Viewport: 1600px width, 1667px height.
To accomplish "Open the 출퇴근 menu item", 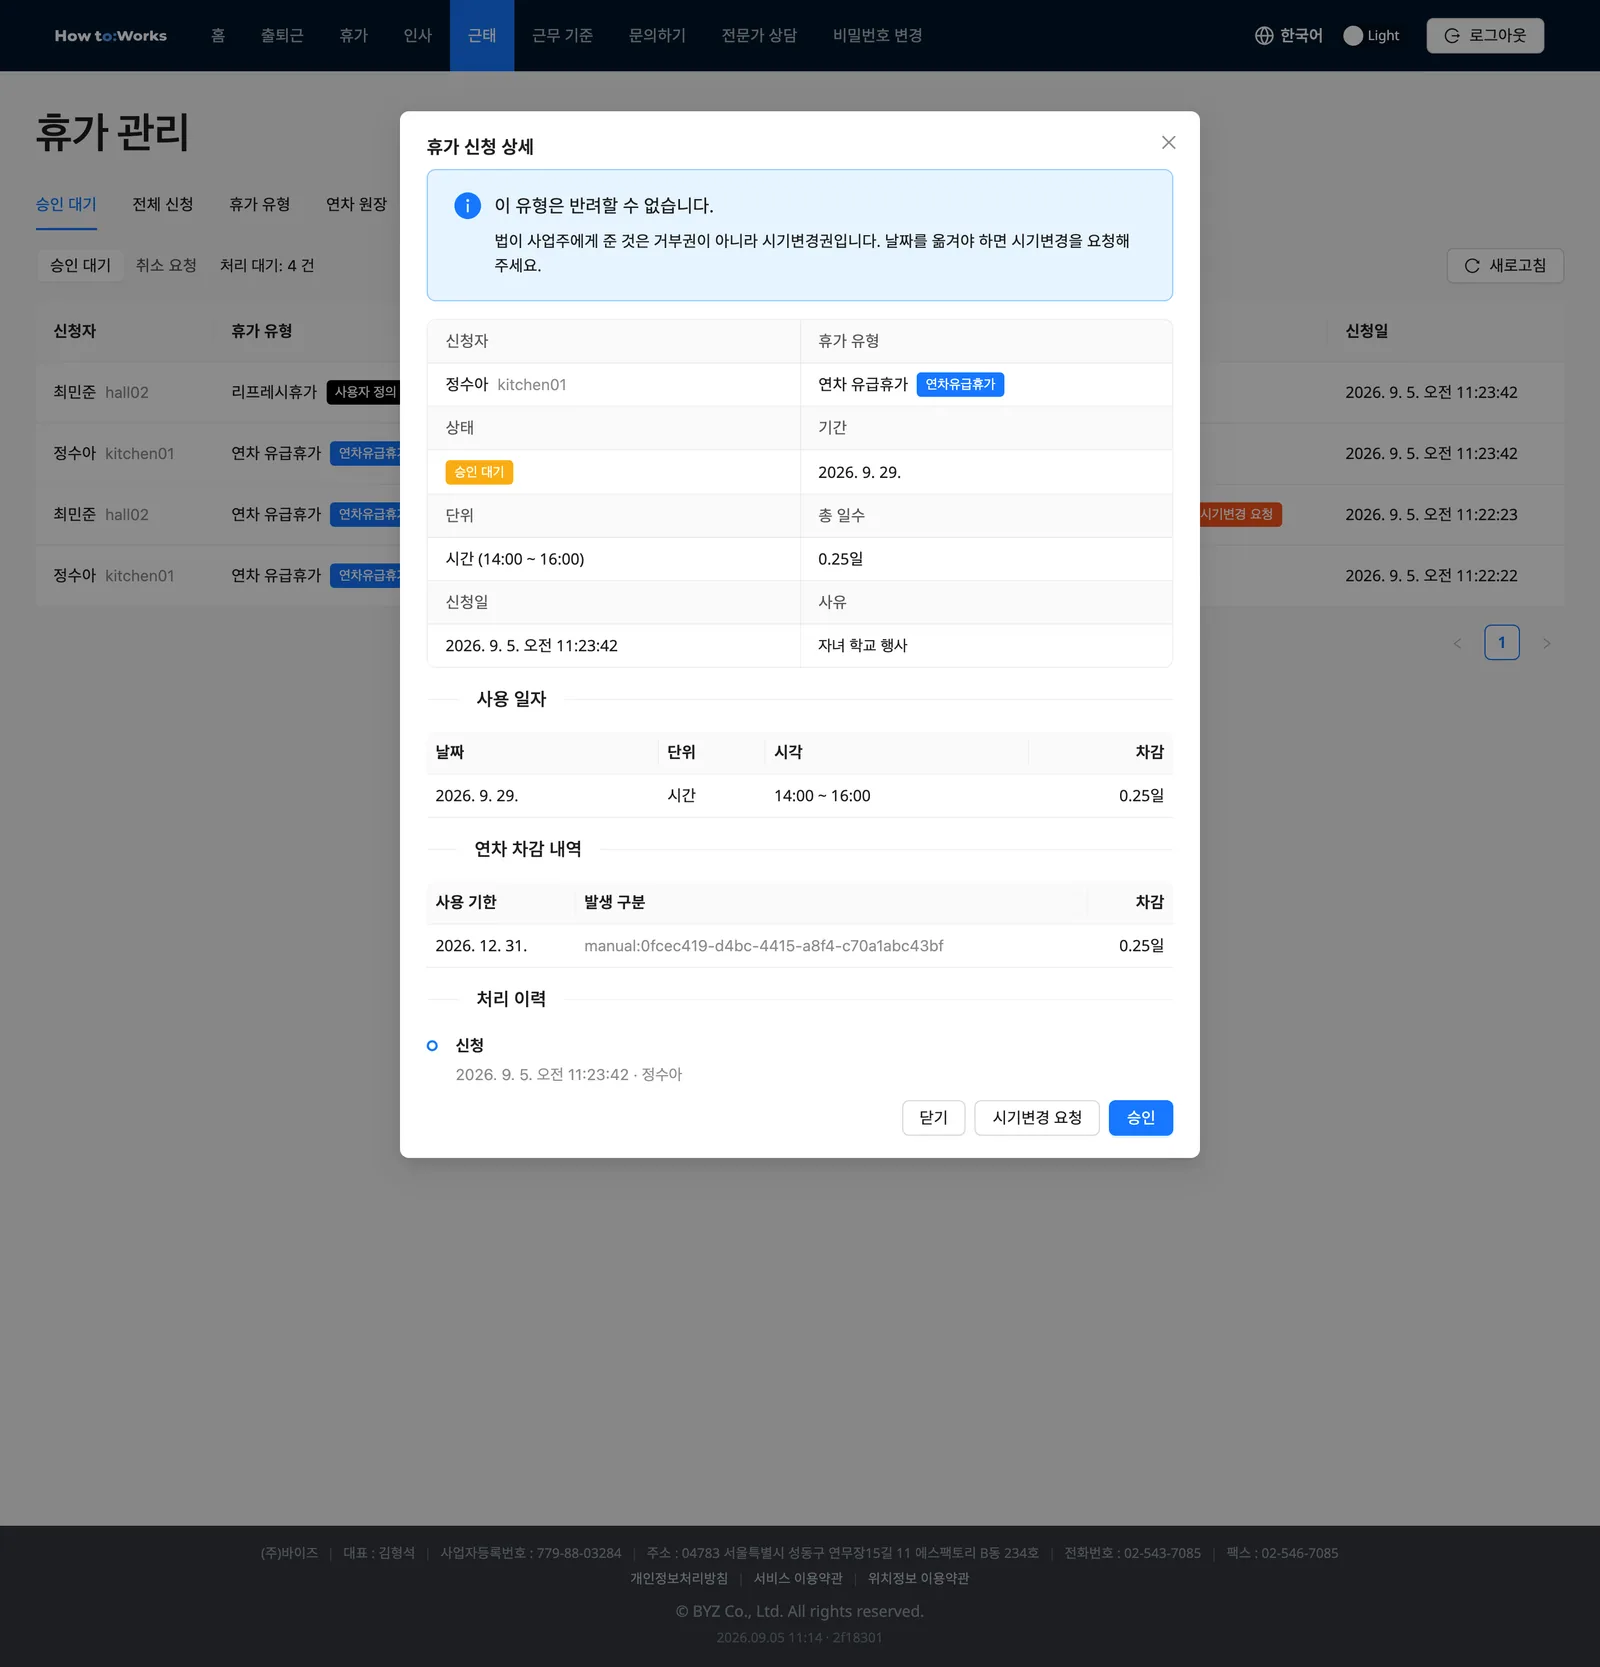I will point(282,36).
